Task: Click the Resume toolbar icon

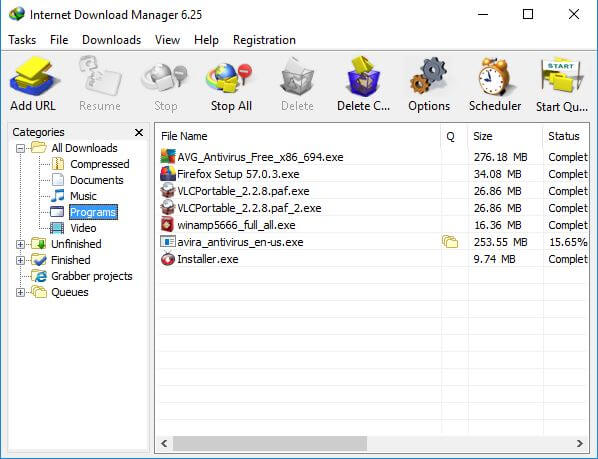Action: (100, 75)
